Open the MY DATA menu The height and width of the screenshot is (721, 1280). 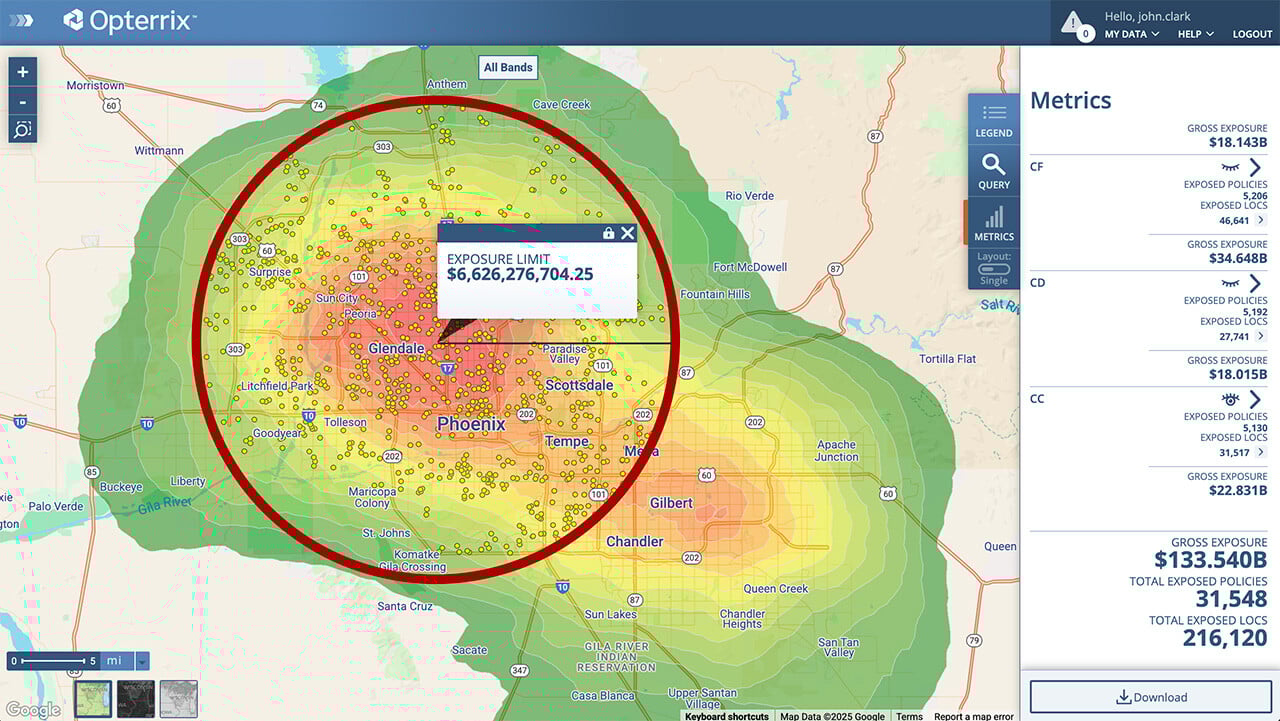(1128, 33)
